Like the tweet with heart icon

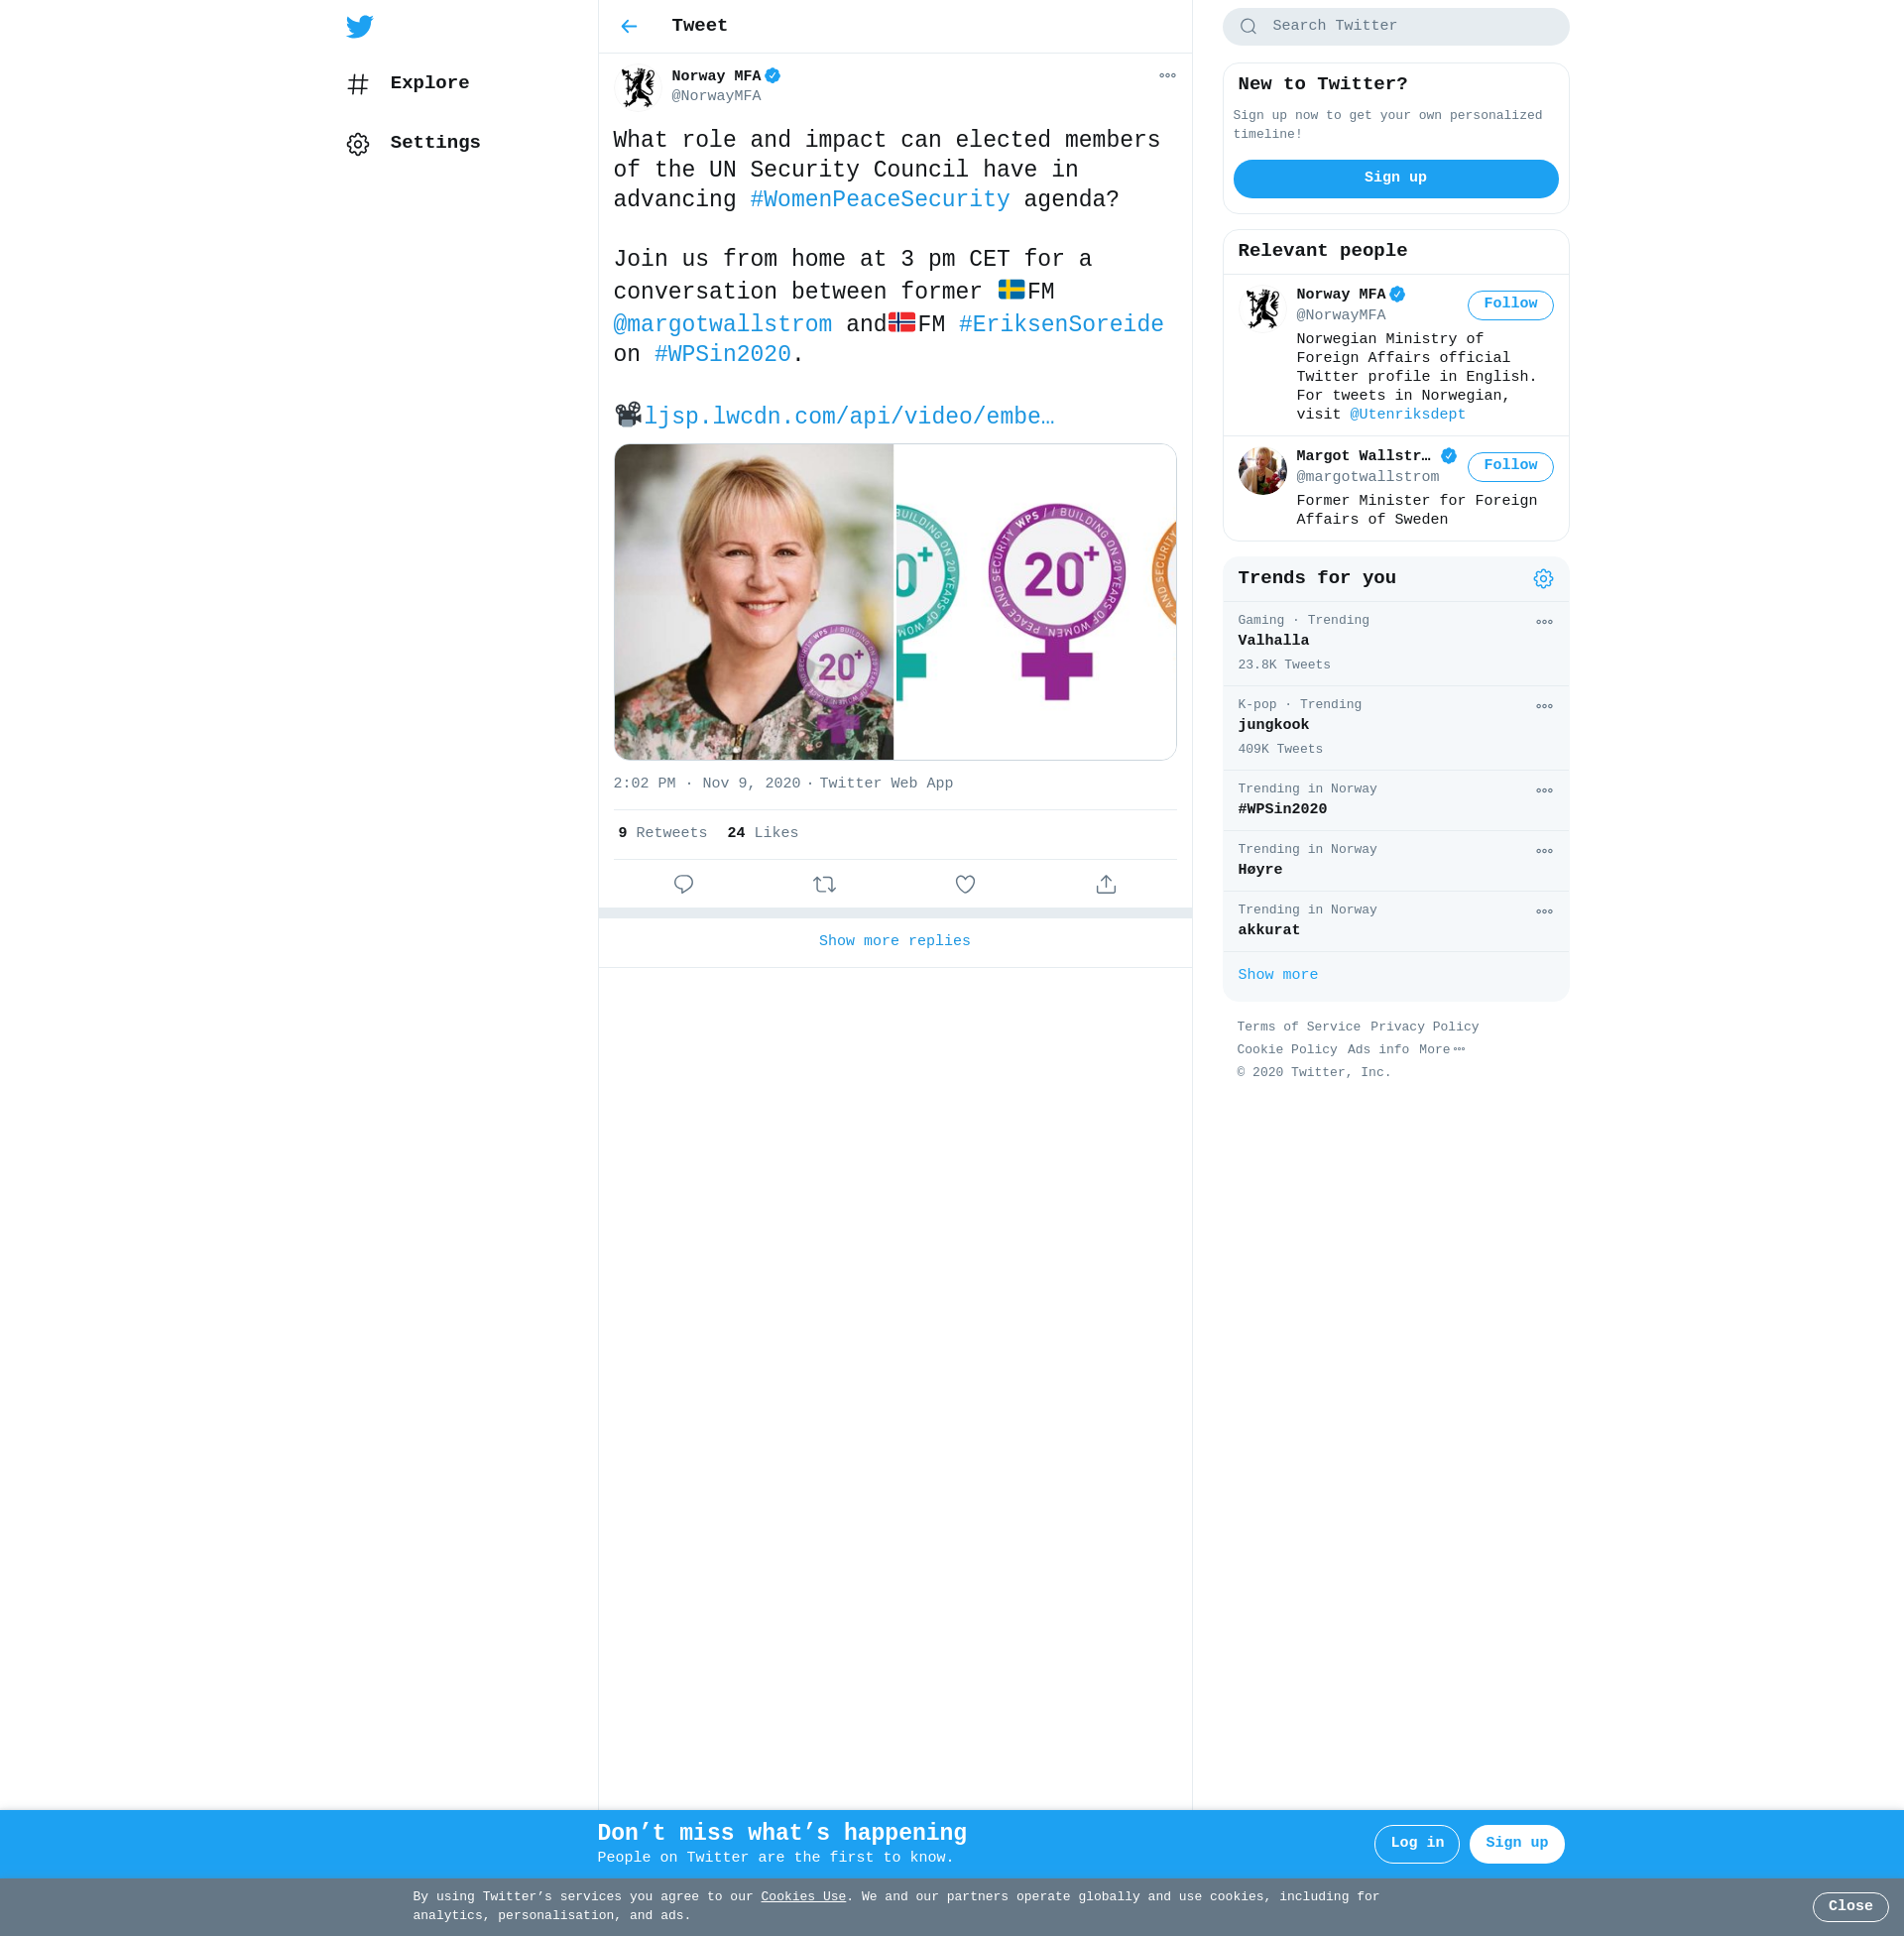pyautogui.click(x=964, y=884)
